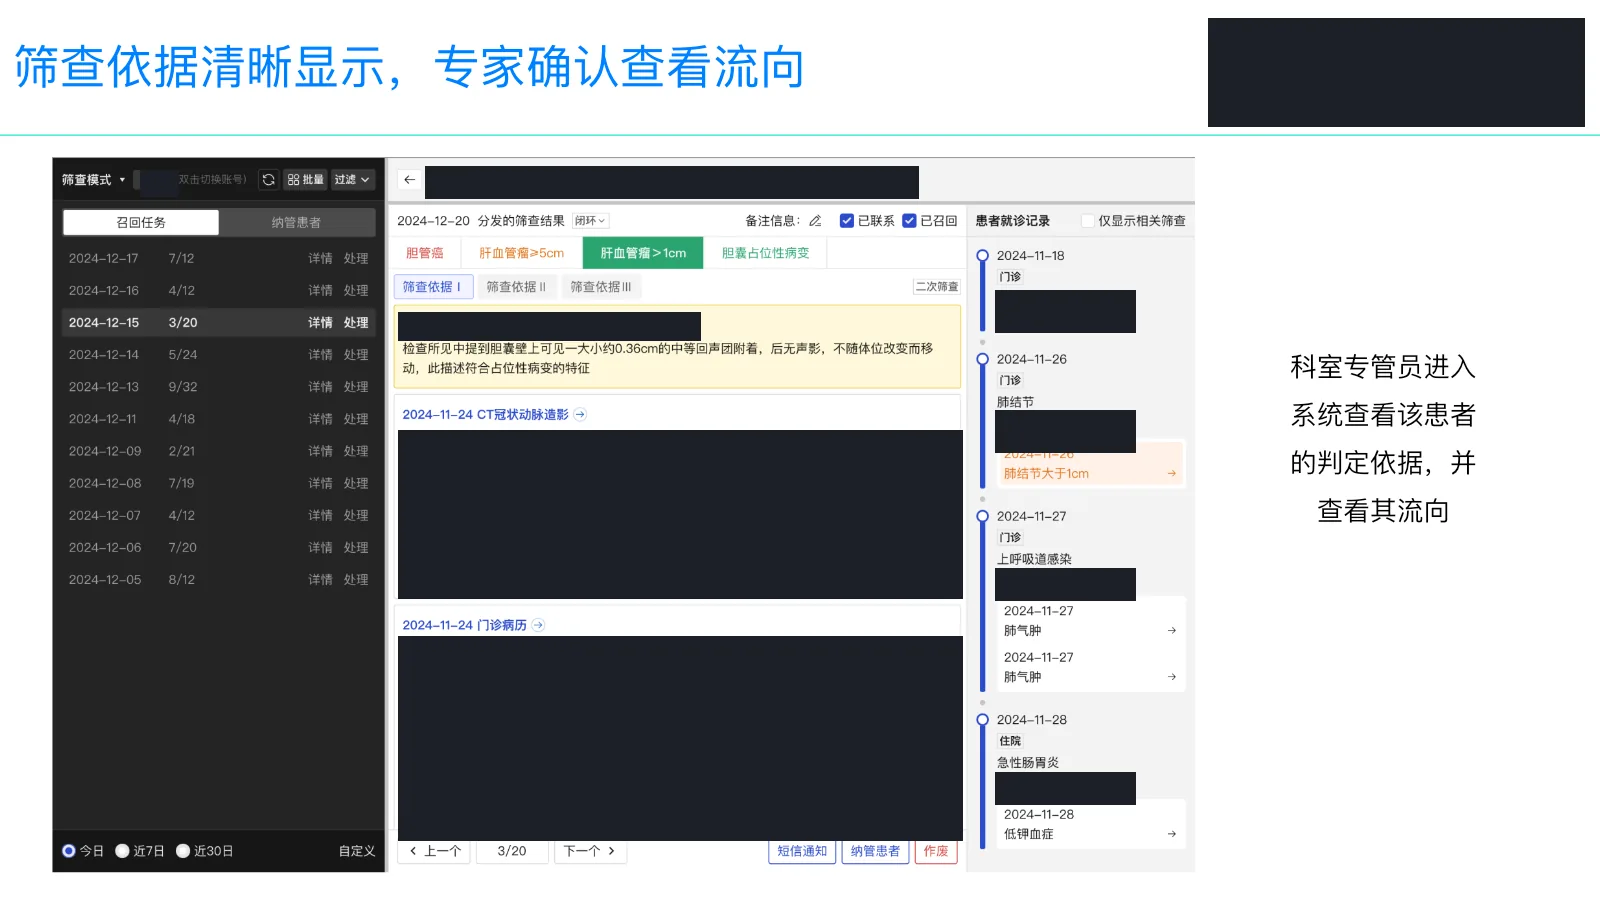The image size is (1600, 900).
Task: Select the 胆管癌 tab
Action: point(425,253)
